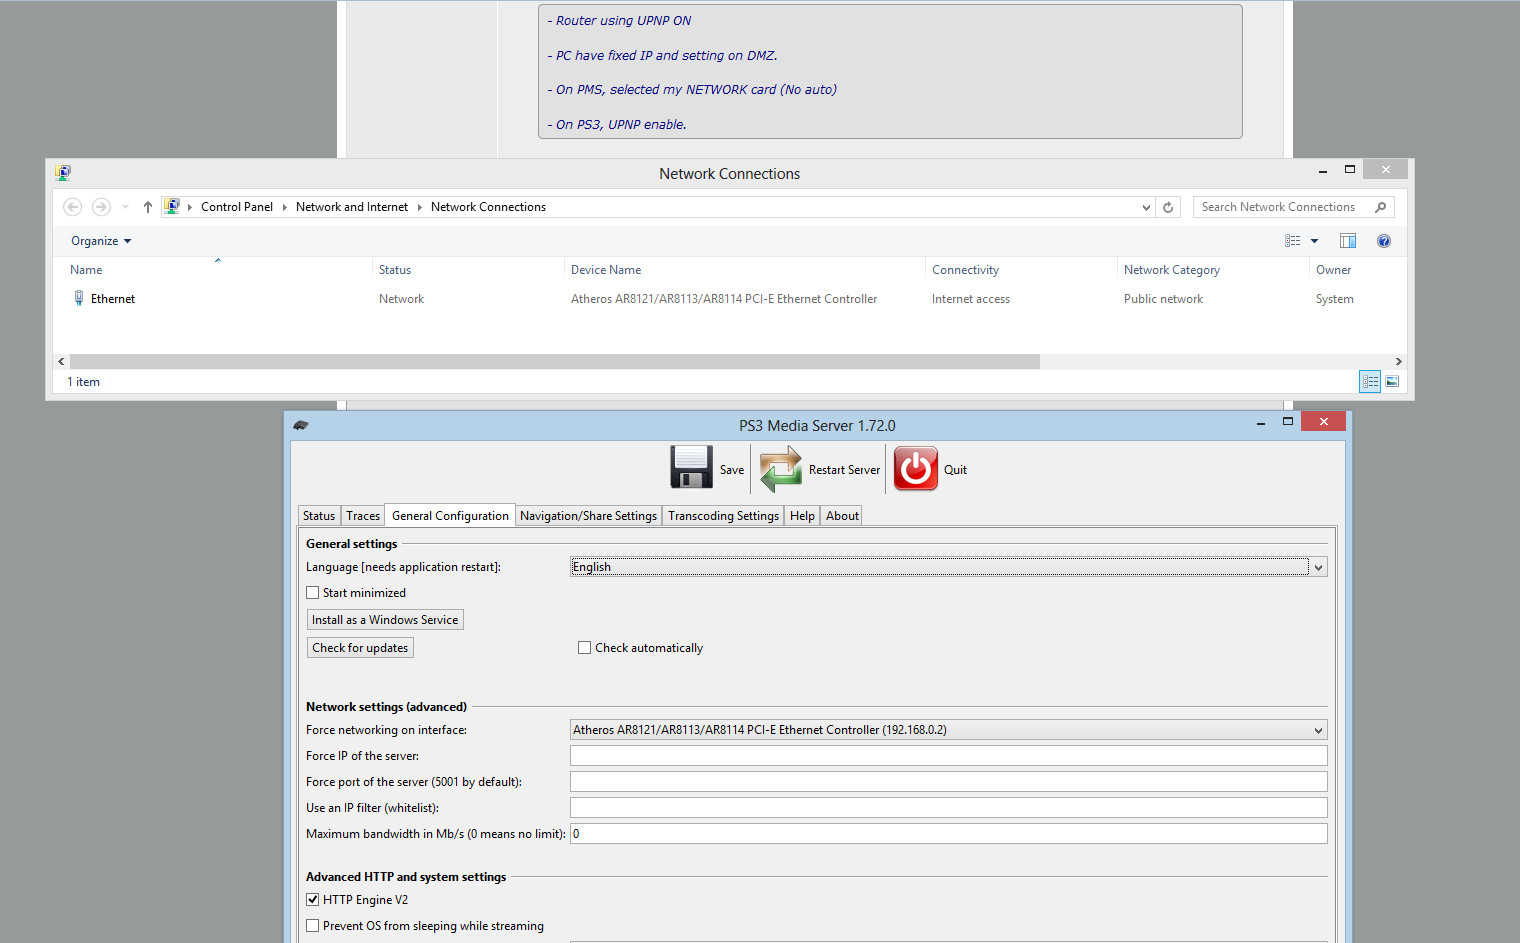Click Network and Internet in the breadcrumb
Viewport: 1520px width, 943px height.
(x=352, y=207)
